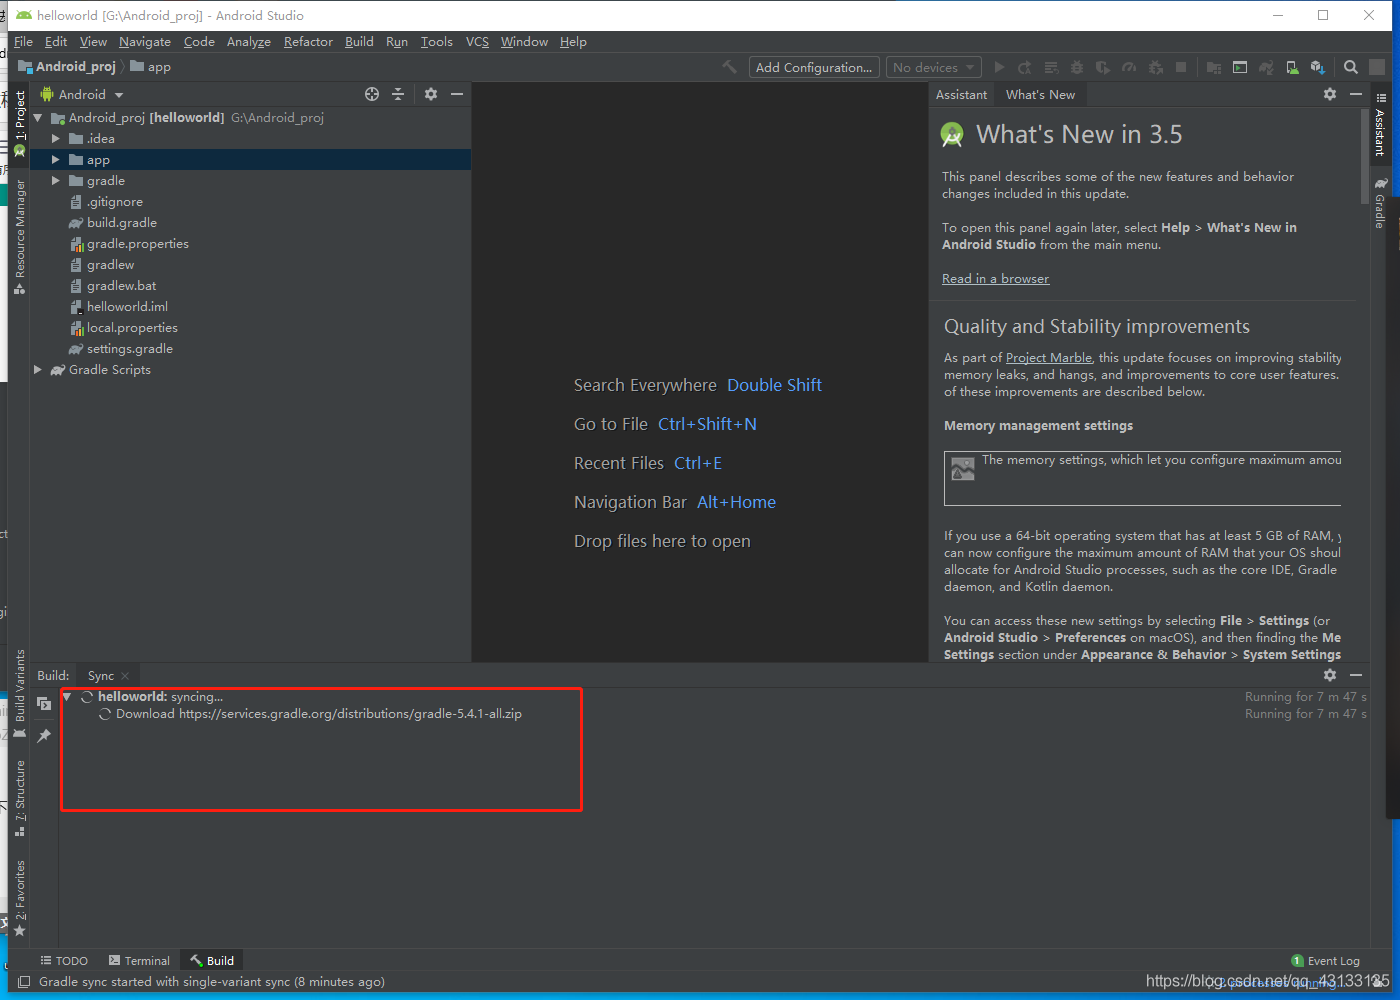Click the Make Project hammer icon
The width and height of the screenshot is (1400, 1000).
coord(730,67)
